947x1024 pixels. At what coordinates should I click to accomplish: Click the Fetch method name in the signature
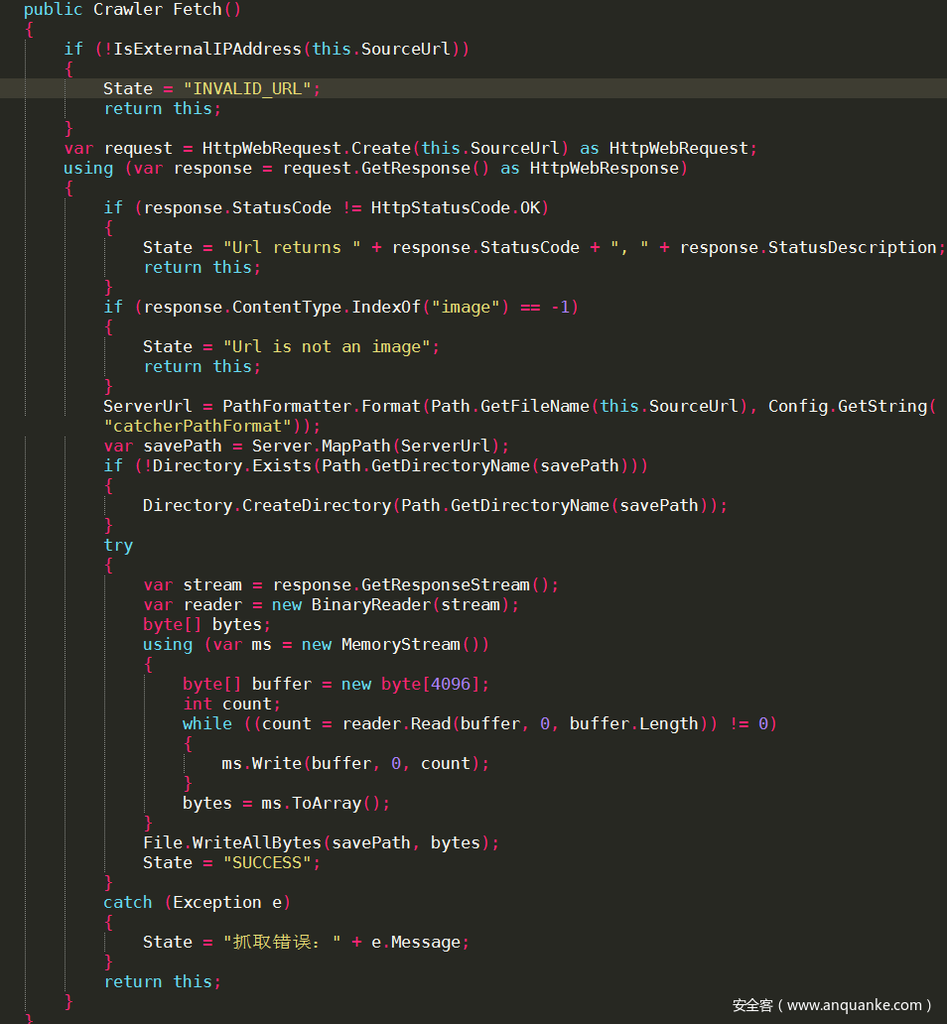(x=196, y=9)
